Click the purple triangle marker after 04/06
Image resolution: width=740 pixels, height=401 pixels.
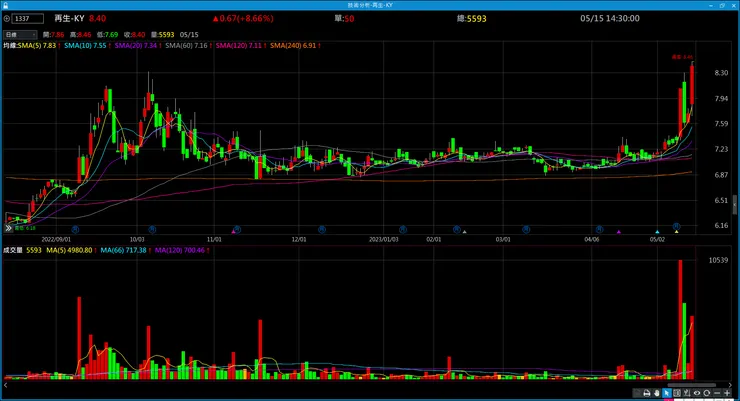coord(619,232)
